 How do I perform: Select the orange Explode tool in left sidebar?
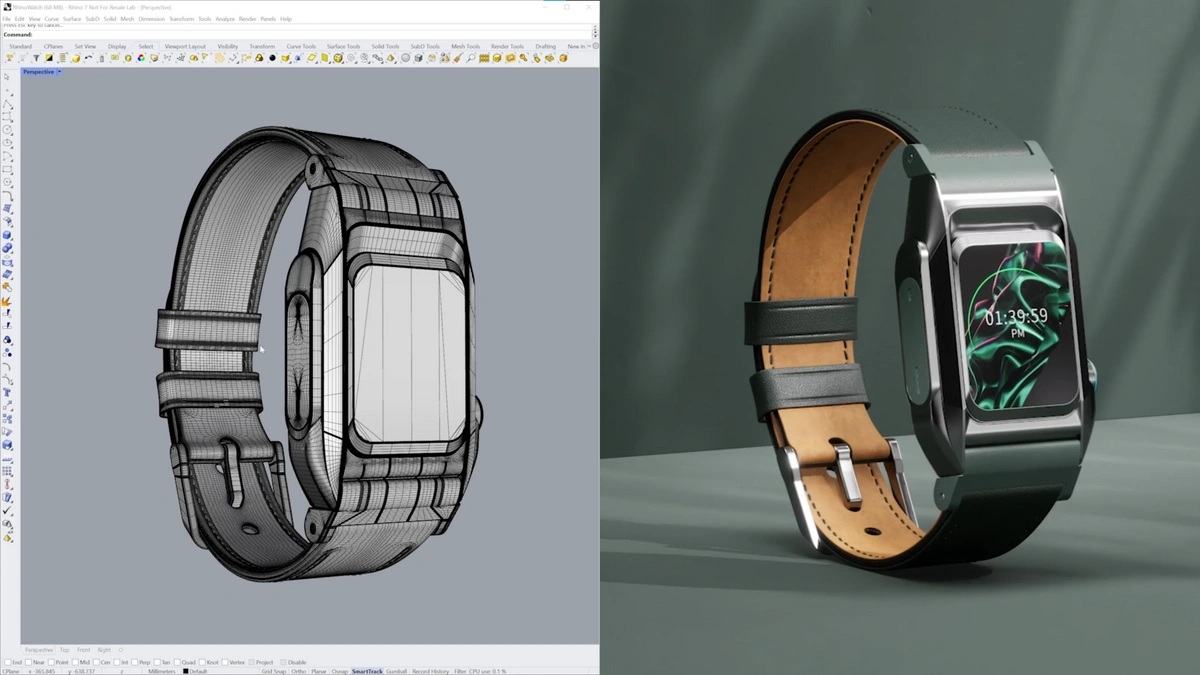pos(7,302)
